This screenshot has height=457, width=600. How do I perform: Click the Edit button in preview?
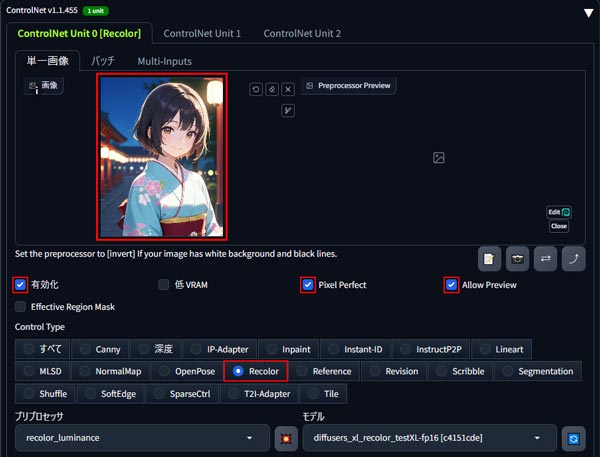pyautogui.click(x=559, y=212)
